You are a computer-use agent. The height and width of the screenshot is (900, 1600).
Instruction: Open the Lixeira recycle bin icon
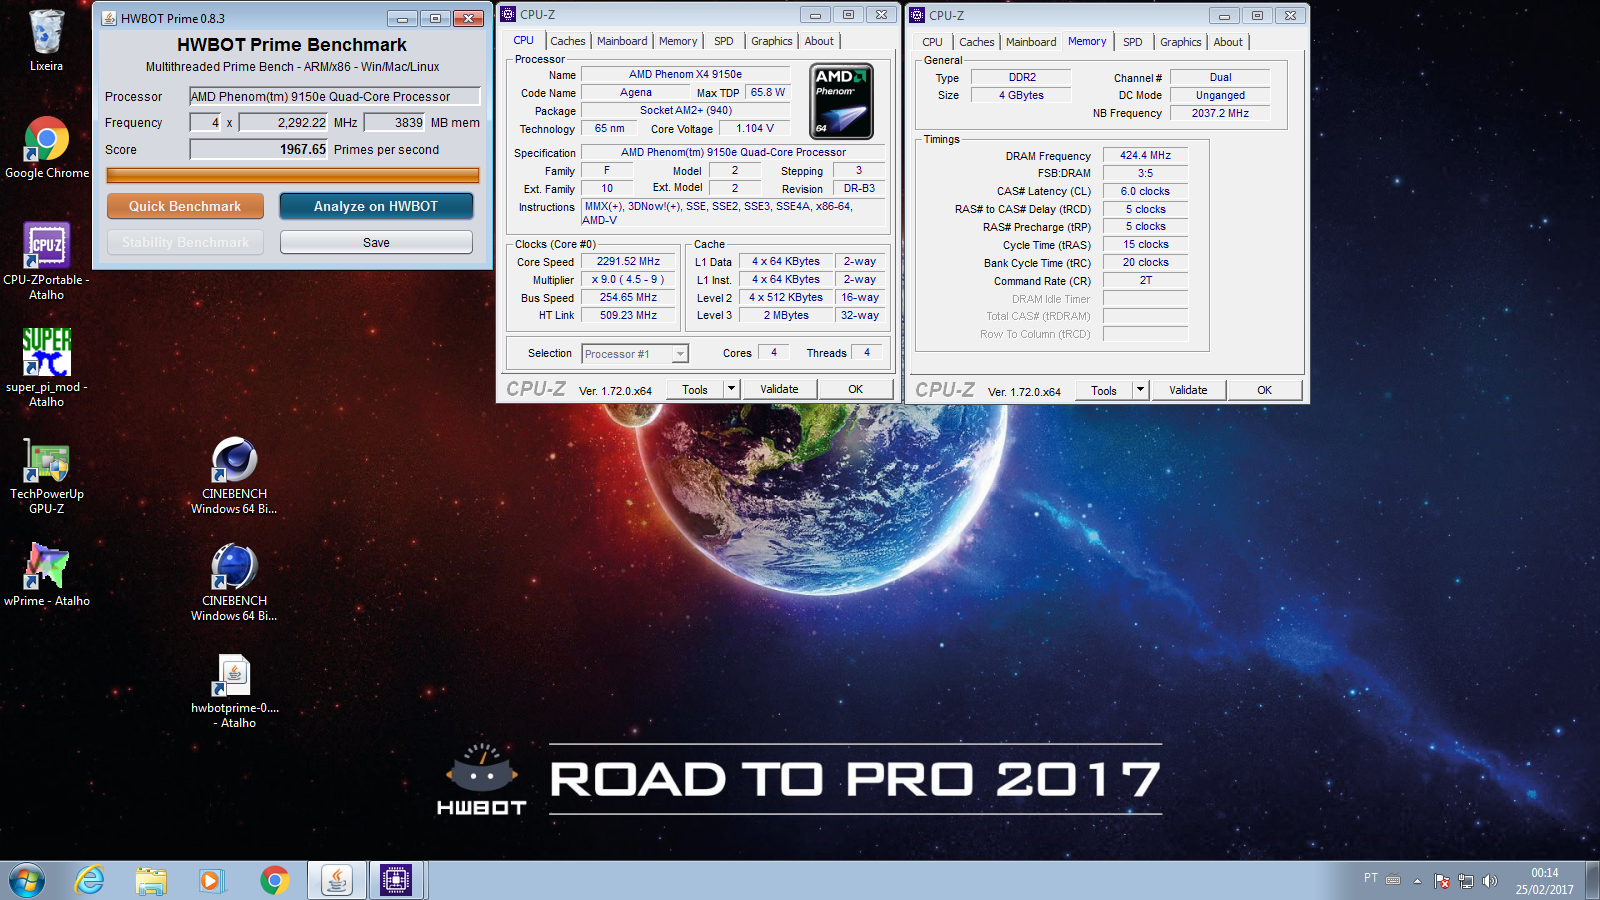tap(46, 40)
